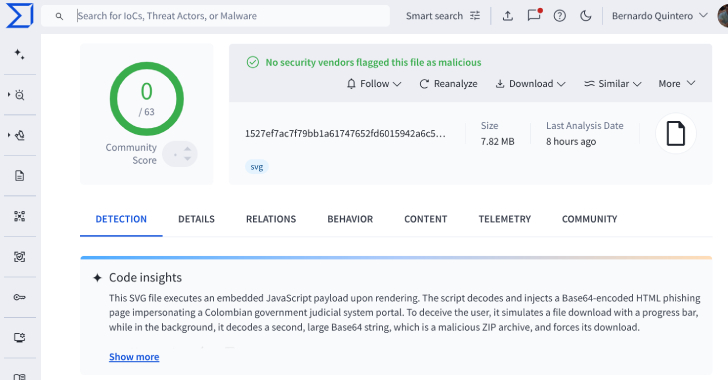This screenshot has width=728, height=380.
Task: Switch to the DETAILS tab
Action: (x=196, y=219)
